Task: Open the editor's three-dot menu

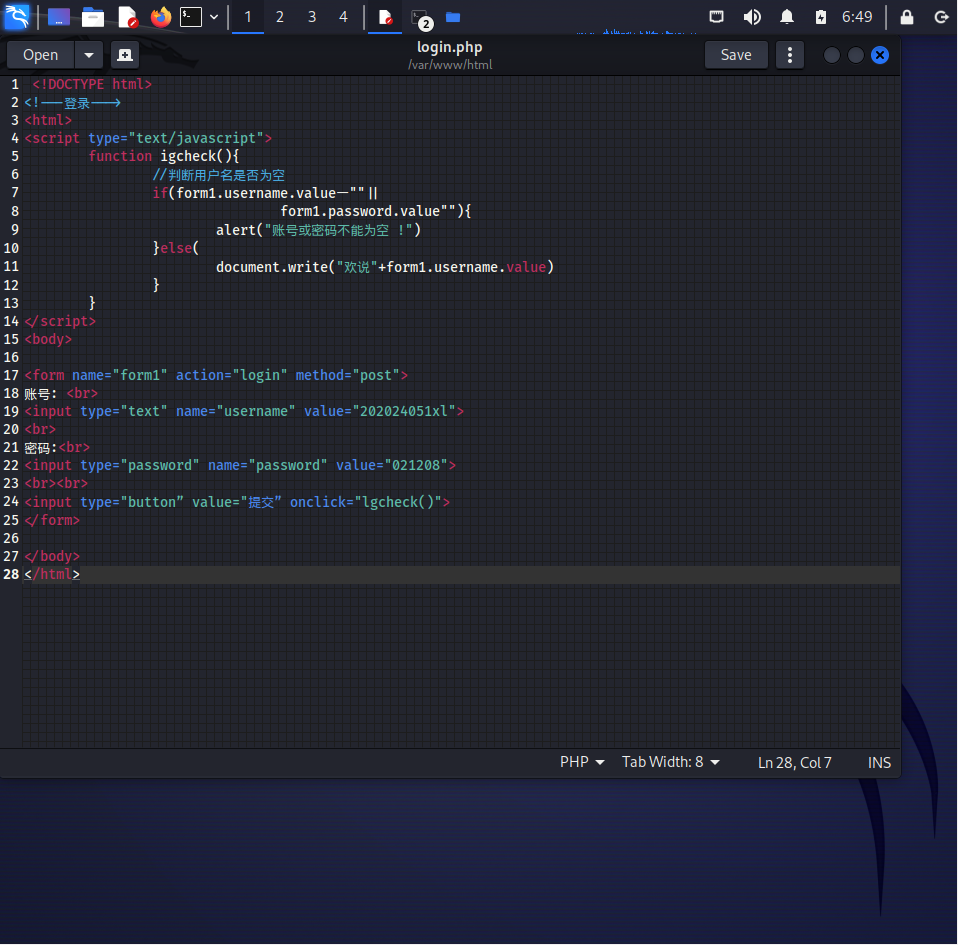Action: 789,55
